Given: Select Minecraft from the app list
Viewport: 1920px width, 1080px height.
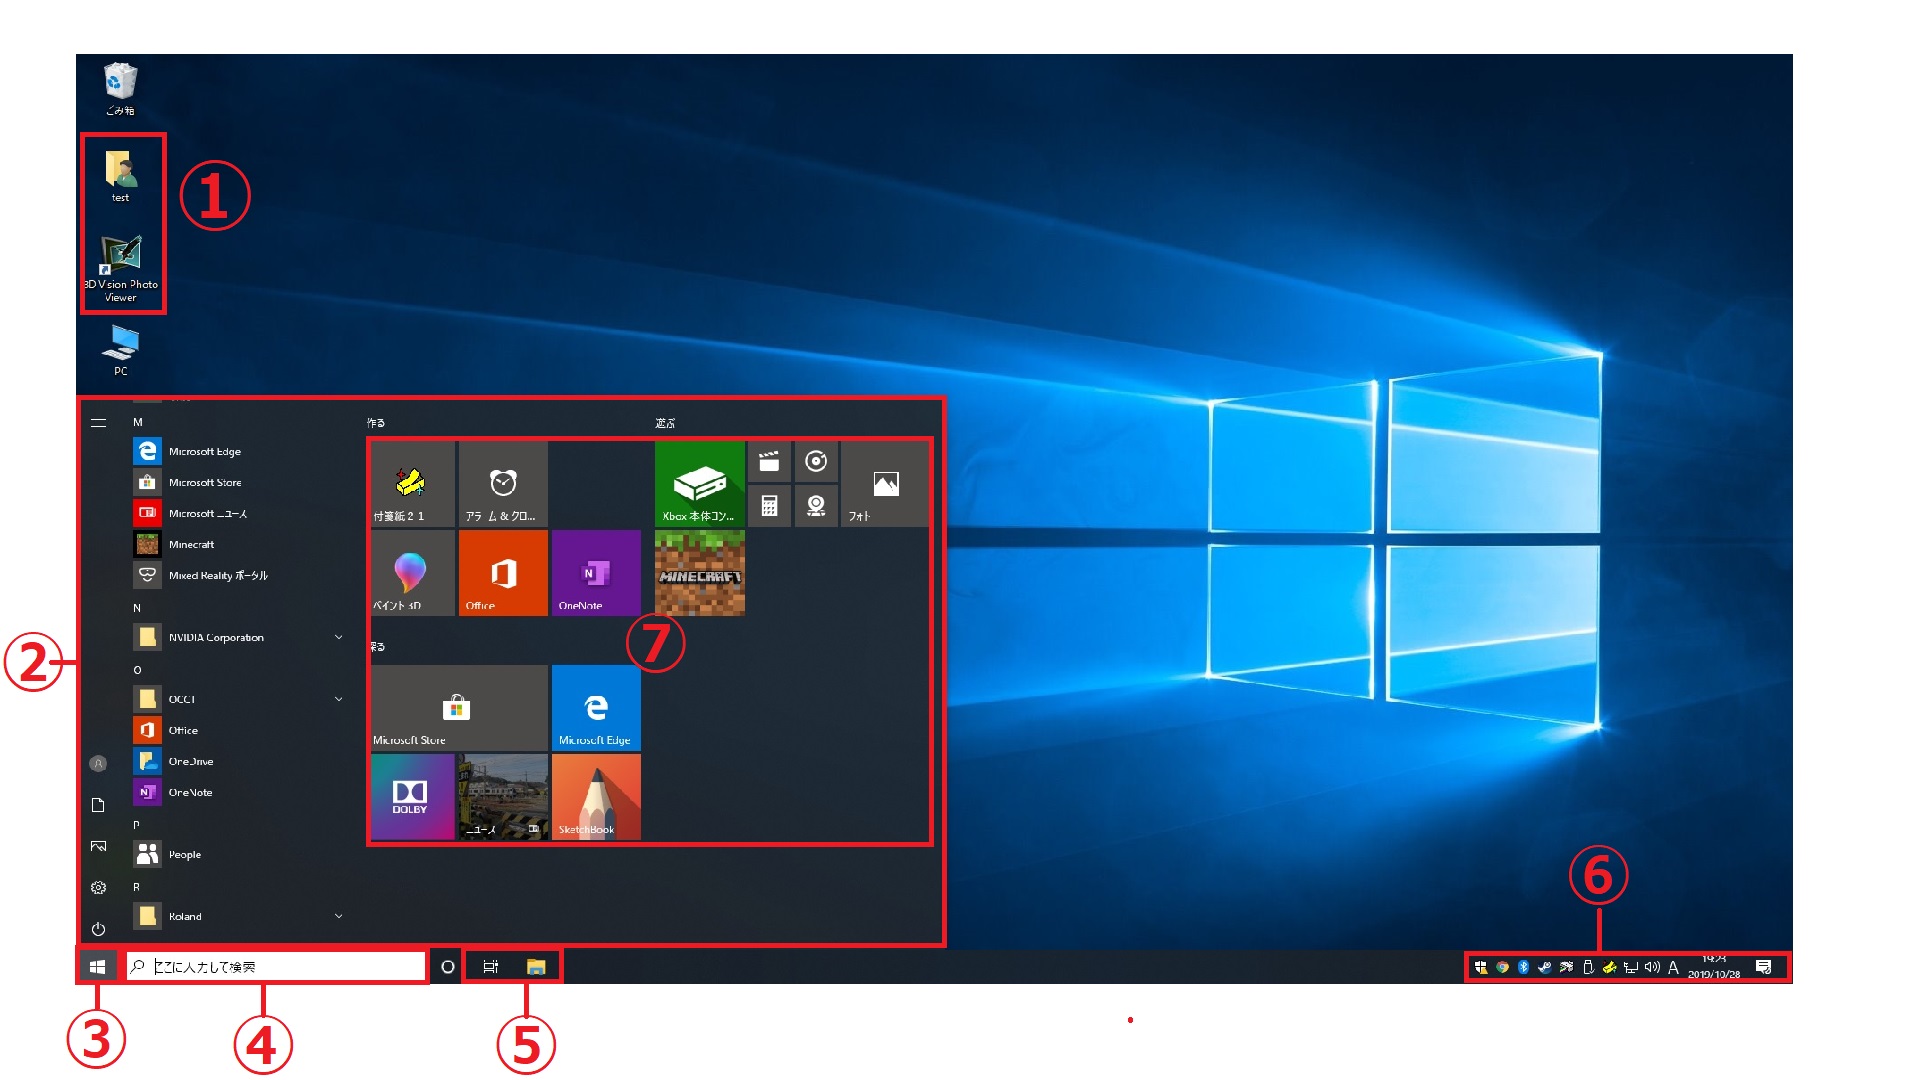Looking at the screenshot, I should pos(195,543).
